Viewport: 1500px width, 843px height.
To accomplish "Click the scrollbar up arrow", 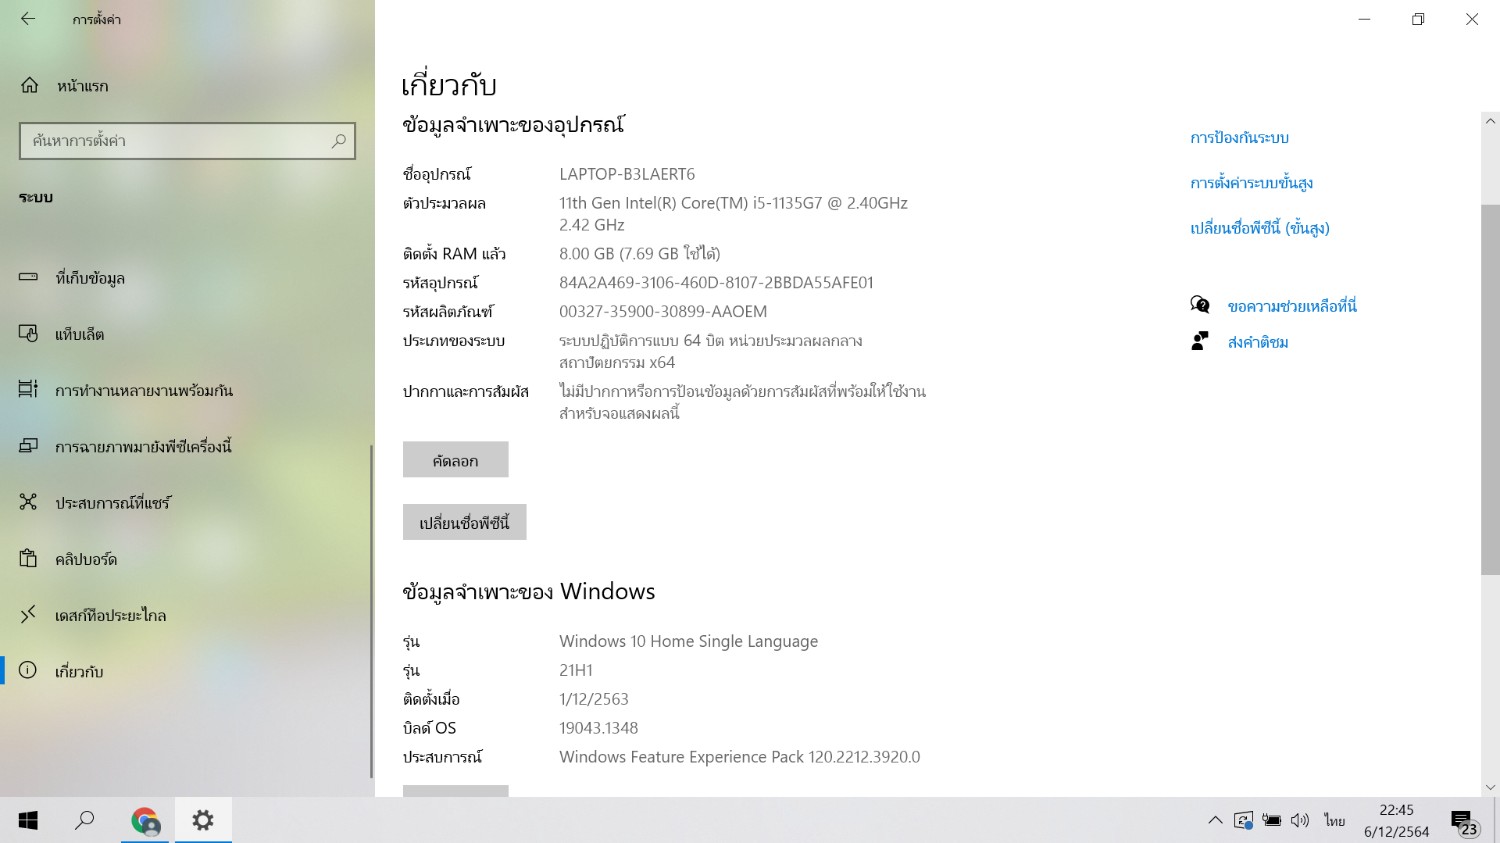I will 1490,122.
